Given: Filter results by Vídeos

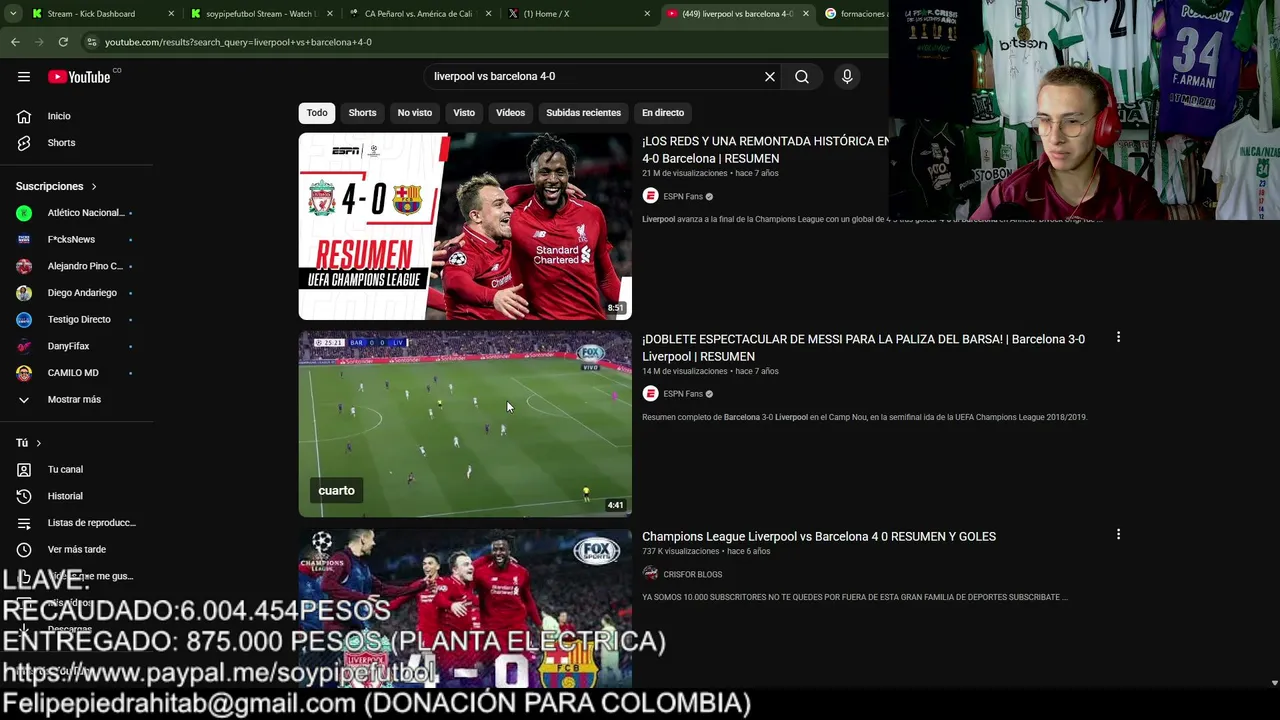Looking at the screenshot, I should coord(510,113).
